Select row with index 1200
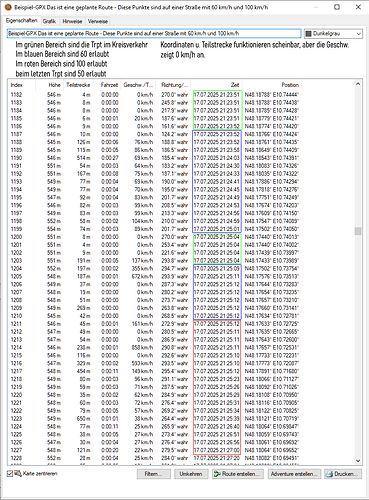This screenshot has width=369, height=500. [x=155, y=237]
